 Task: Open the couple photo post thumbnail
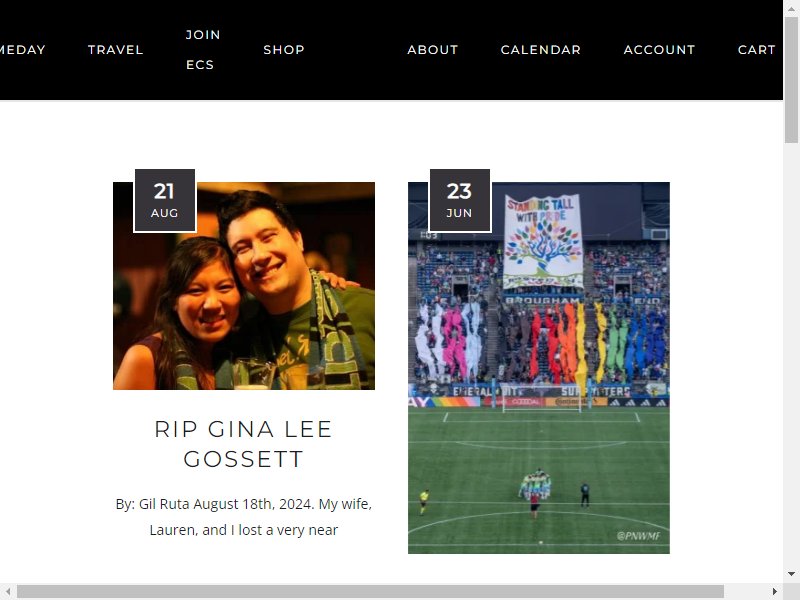point(244,286)
